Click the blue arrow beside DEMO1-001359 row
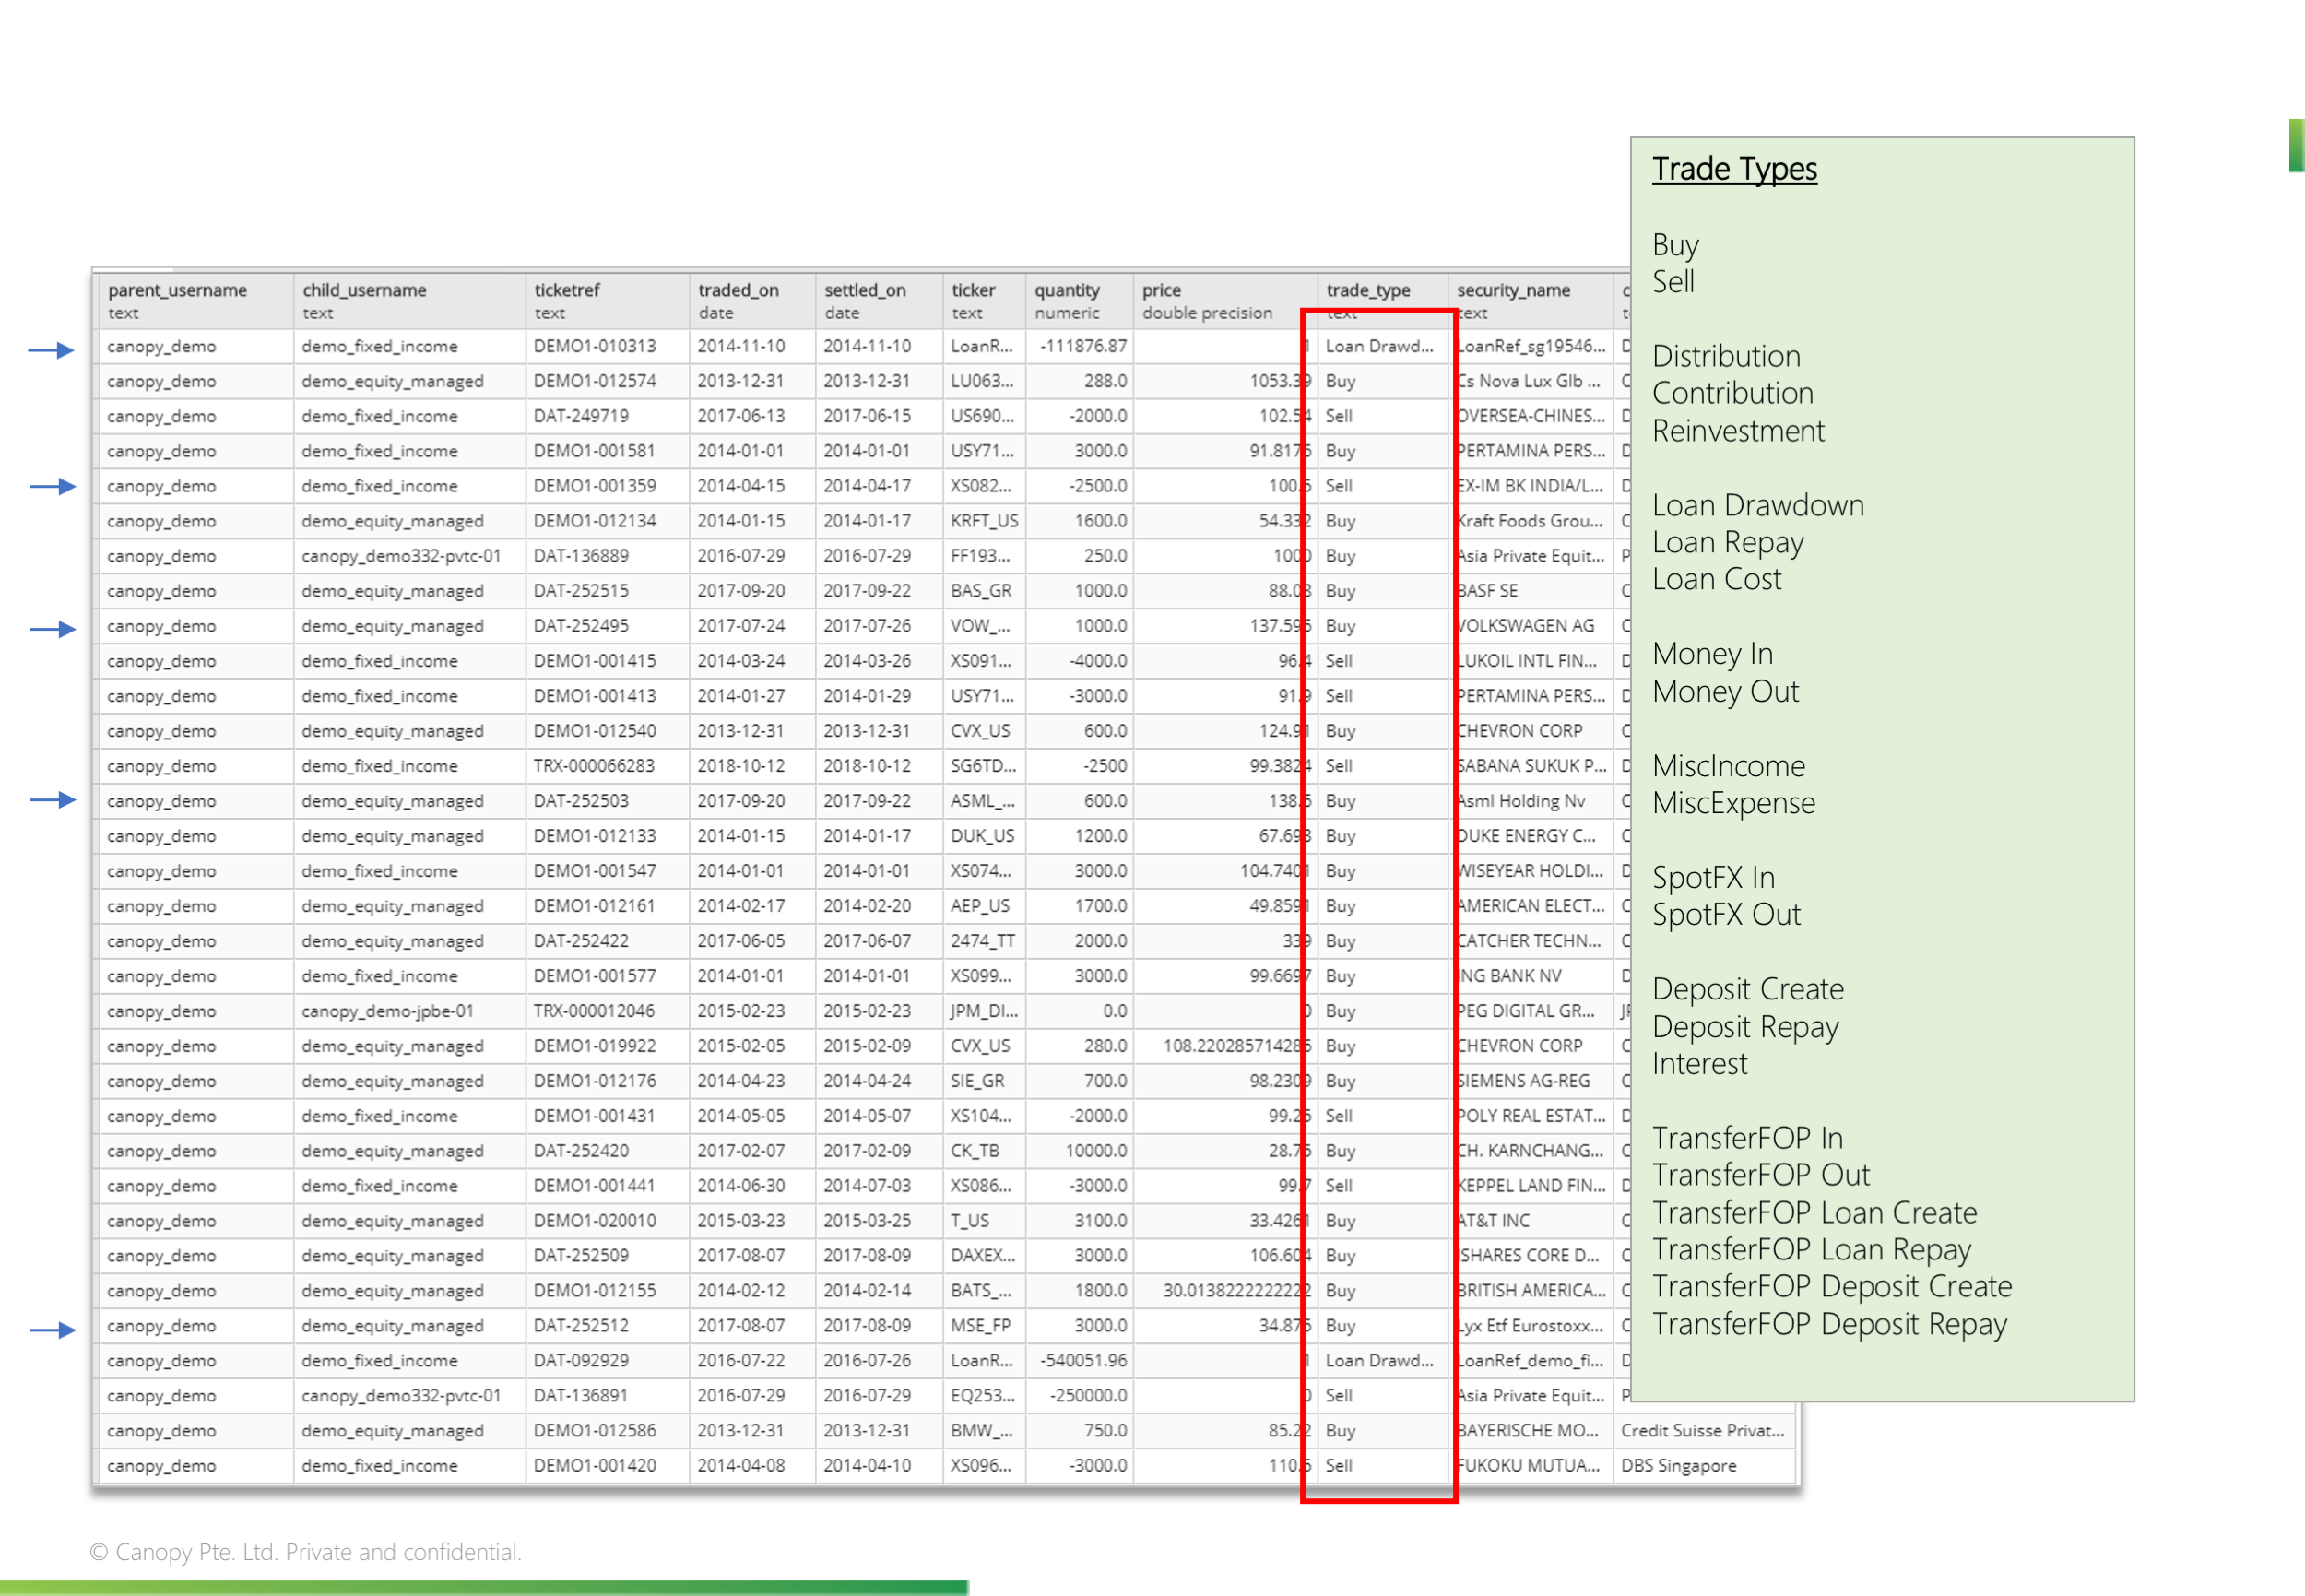This screenshot has height=1596, width=2305. click(52, 487)
